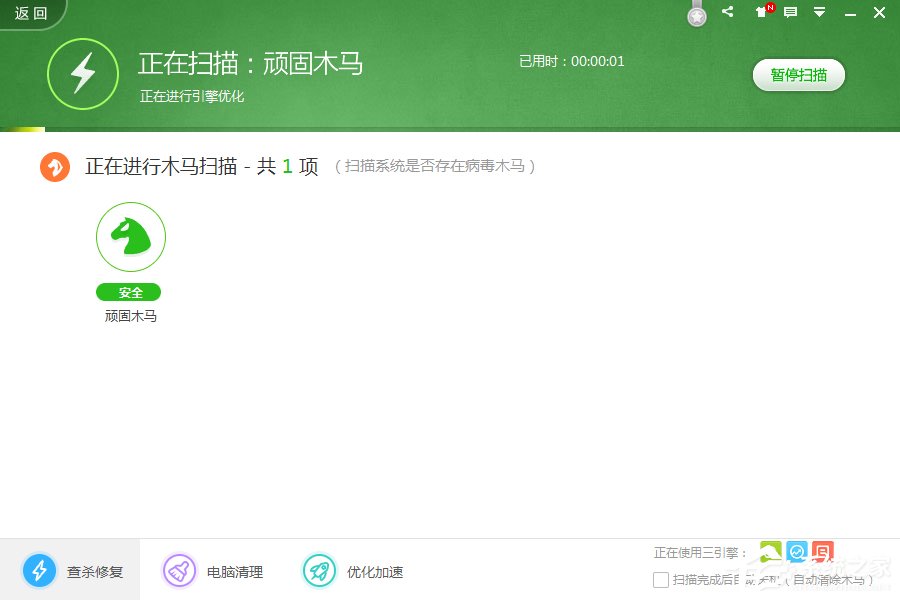
Task: Click the first scan engine icon
Action: click(x=770, y=551)
